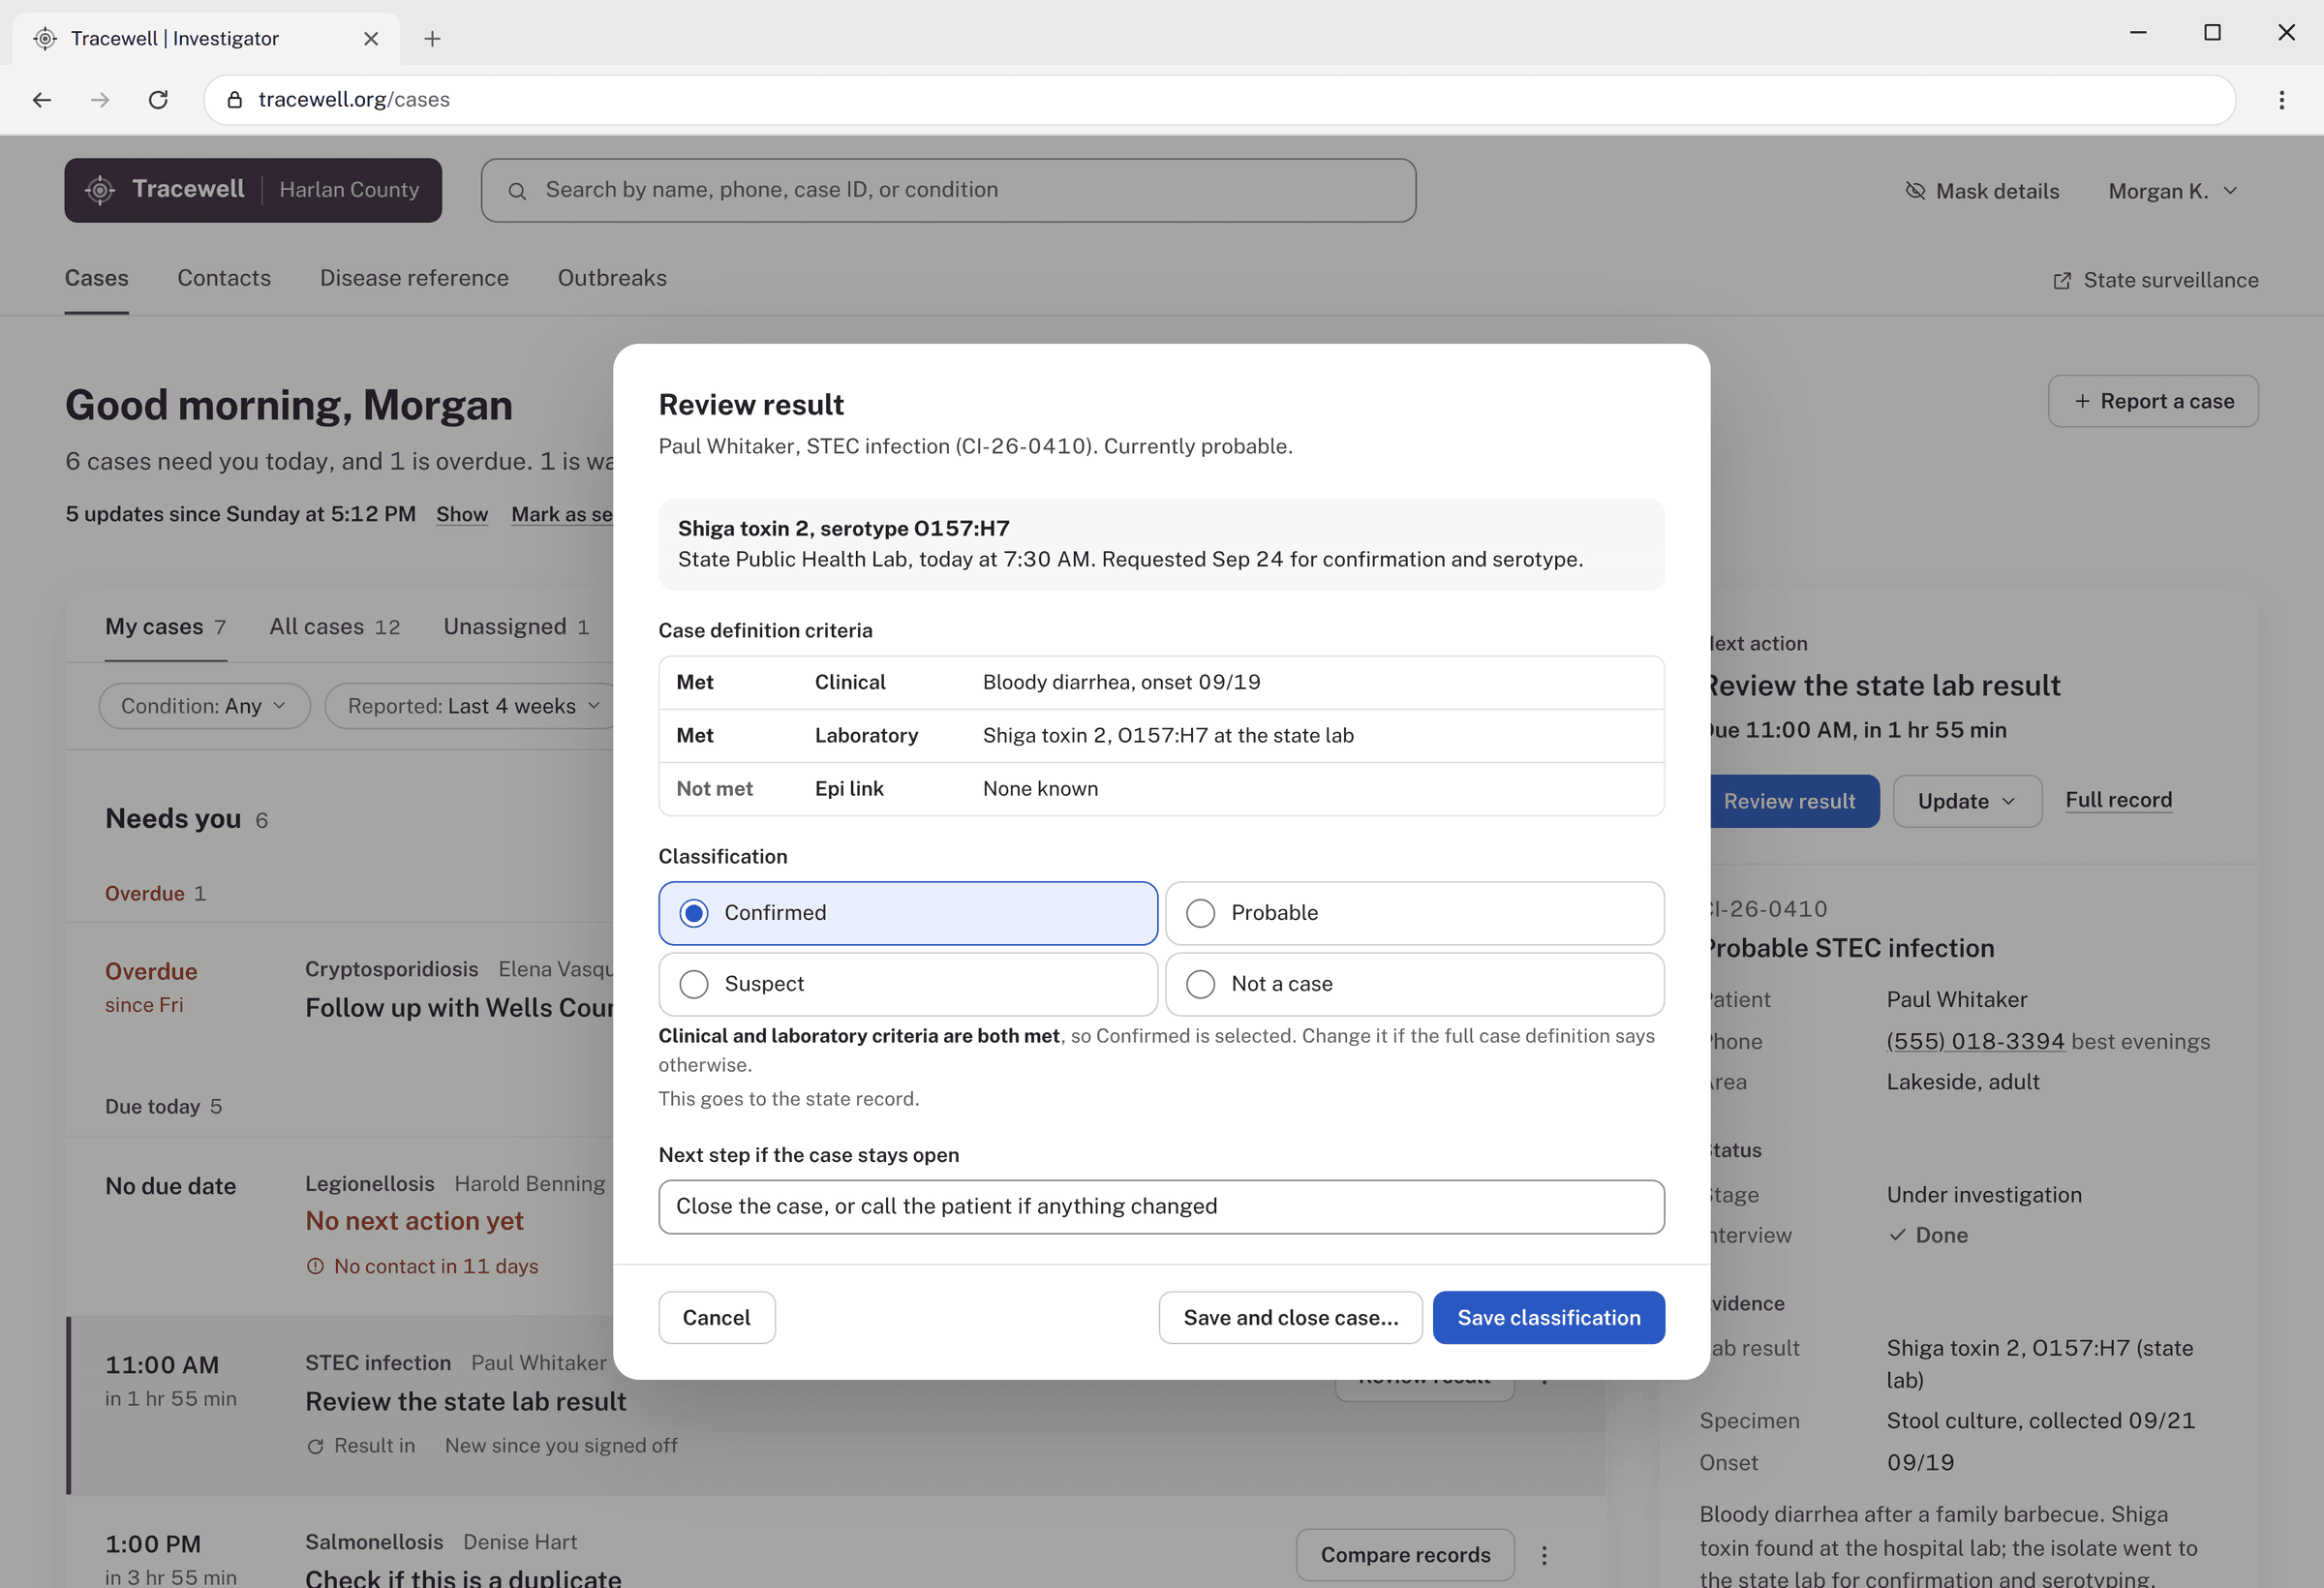Cancel the Review result dialog
2324x1588 pixels.
point(716,1317)
